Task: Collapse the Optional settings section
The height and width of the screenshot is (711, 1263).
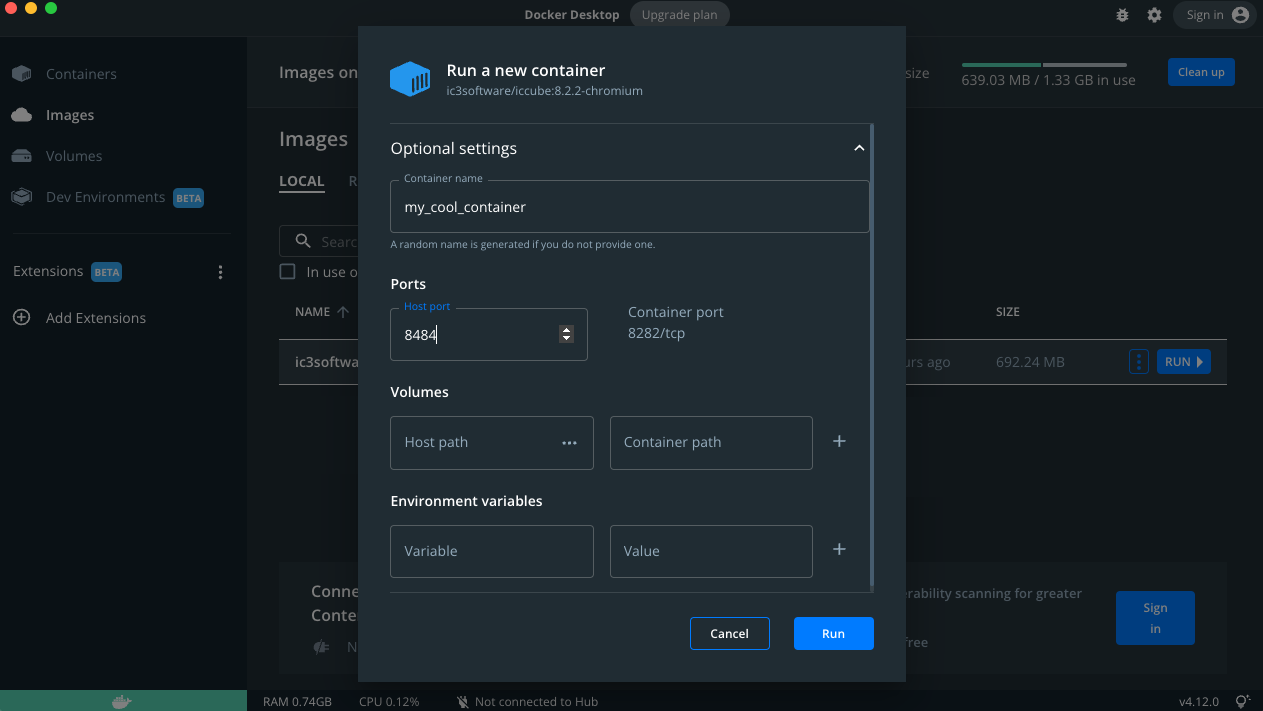Action: click(858, 148)
